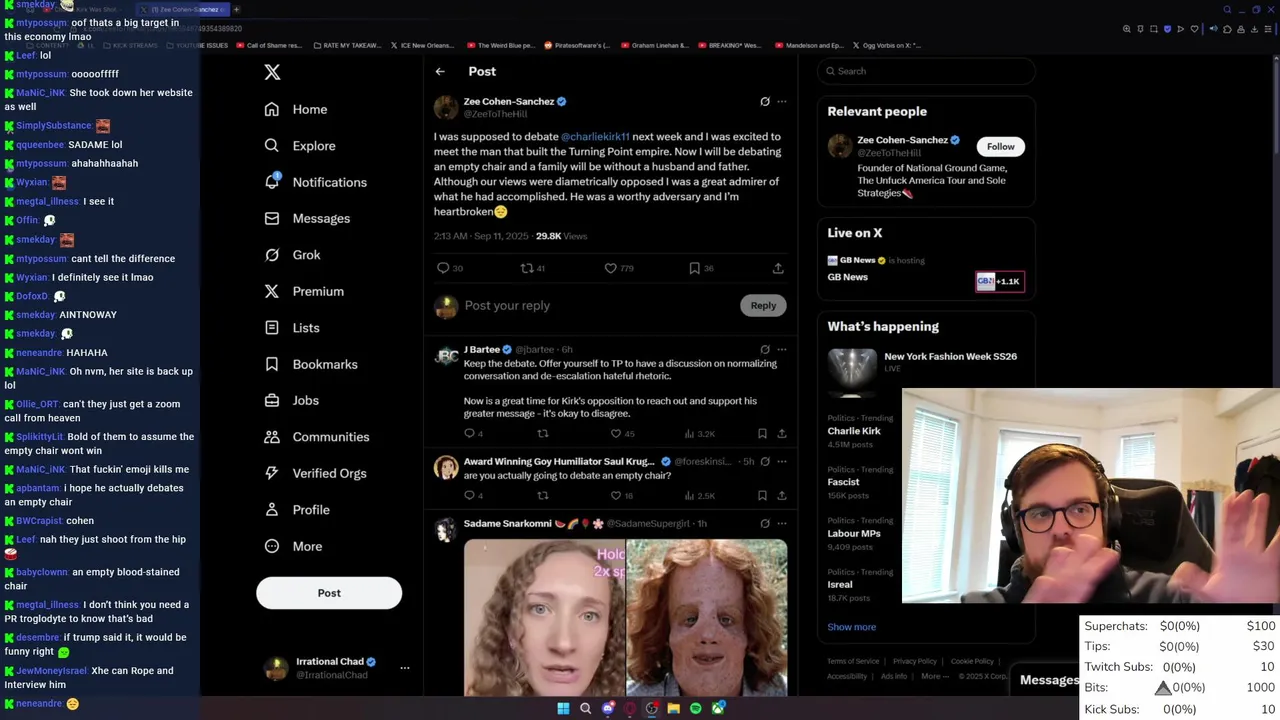The height and width of the screenshot is (720, 1280).
Task: Open Zee Cohen-Sanchez profile avatar on post
Action: pyautogui.click(x=446, y=108)
